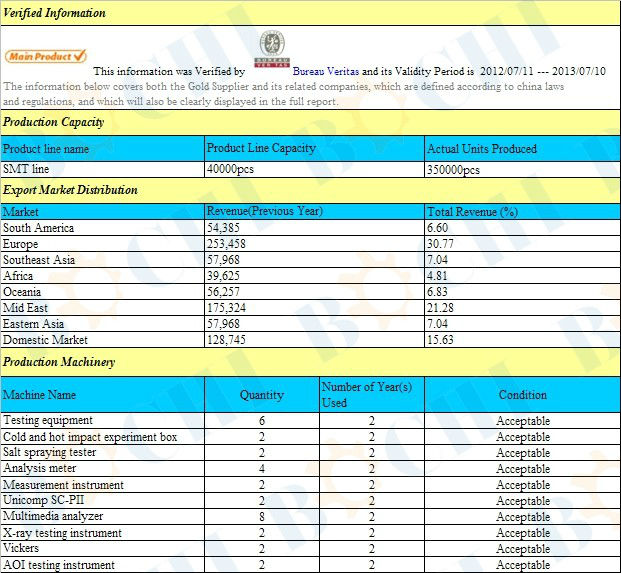Select Acceptable condition for Testing equipment
The height and width of the screenshot is (573, 621).
point(522,421)
